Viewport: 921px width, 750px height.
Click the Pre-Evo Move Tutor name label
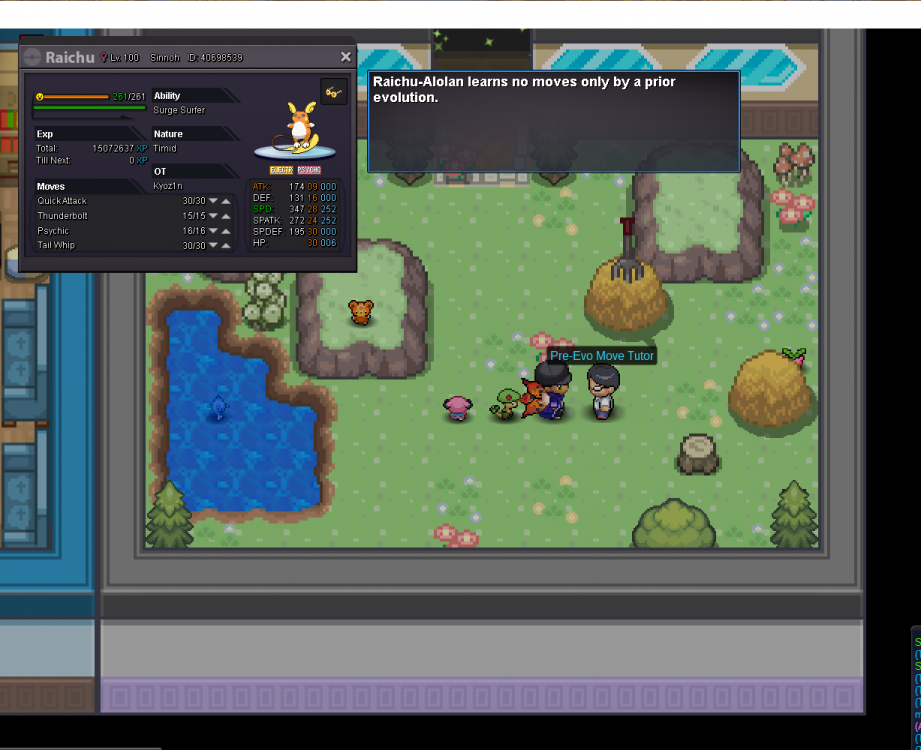pos(602,356)
